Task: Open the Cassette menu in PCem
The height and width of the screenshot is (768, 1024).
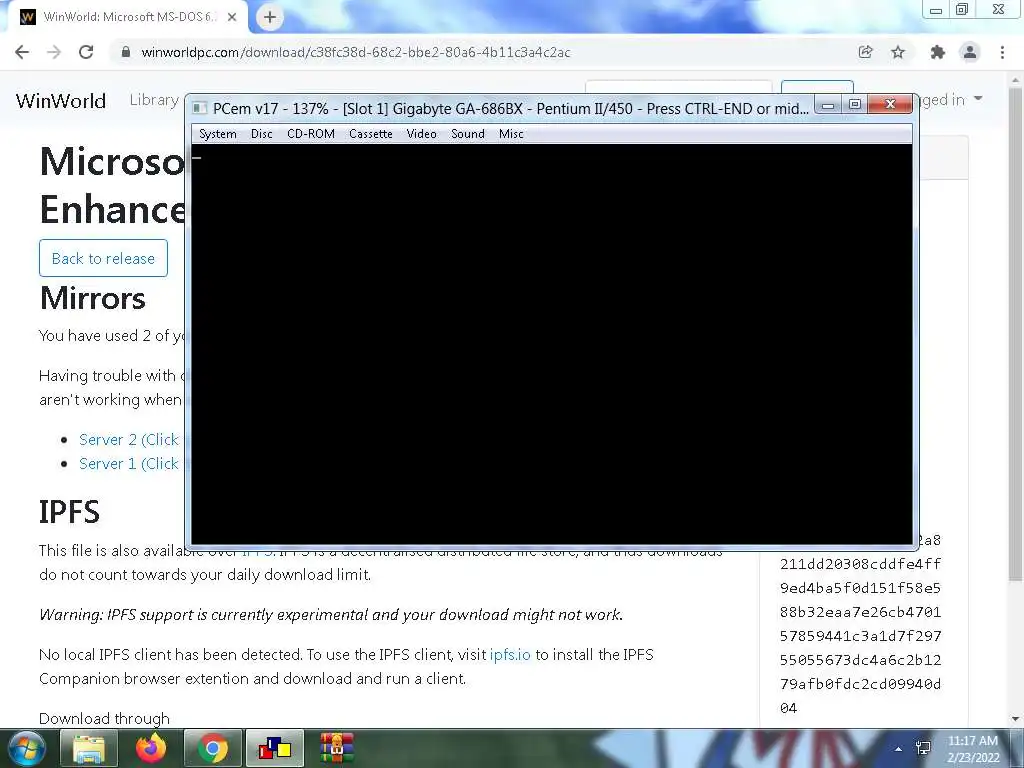Action: pos(370,134)
